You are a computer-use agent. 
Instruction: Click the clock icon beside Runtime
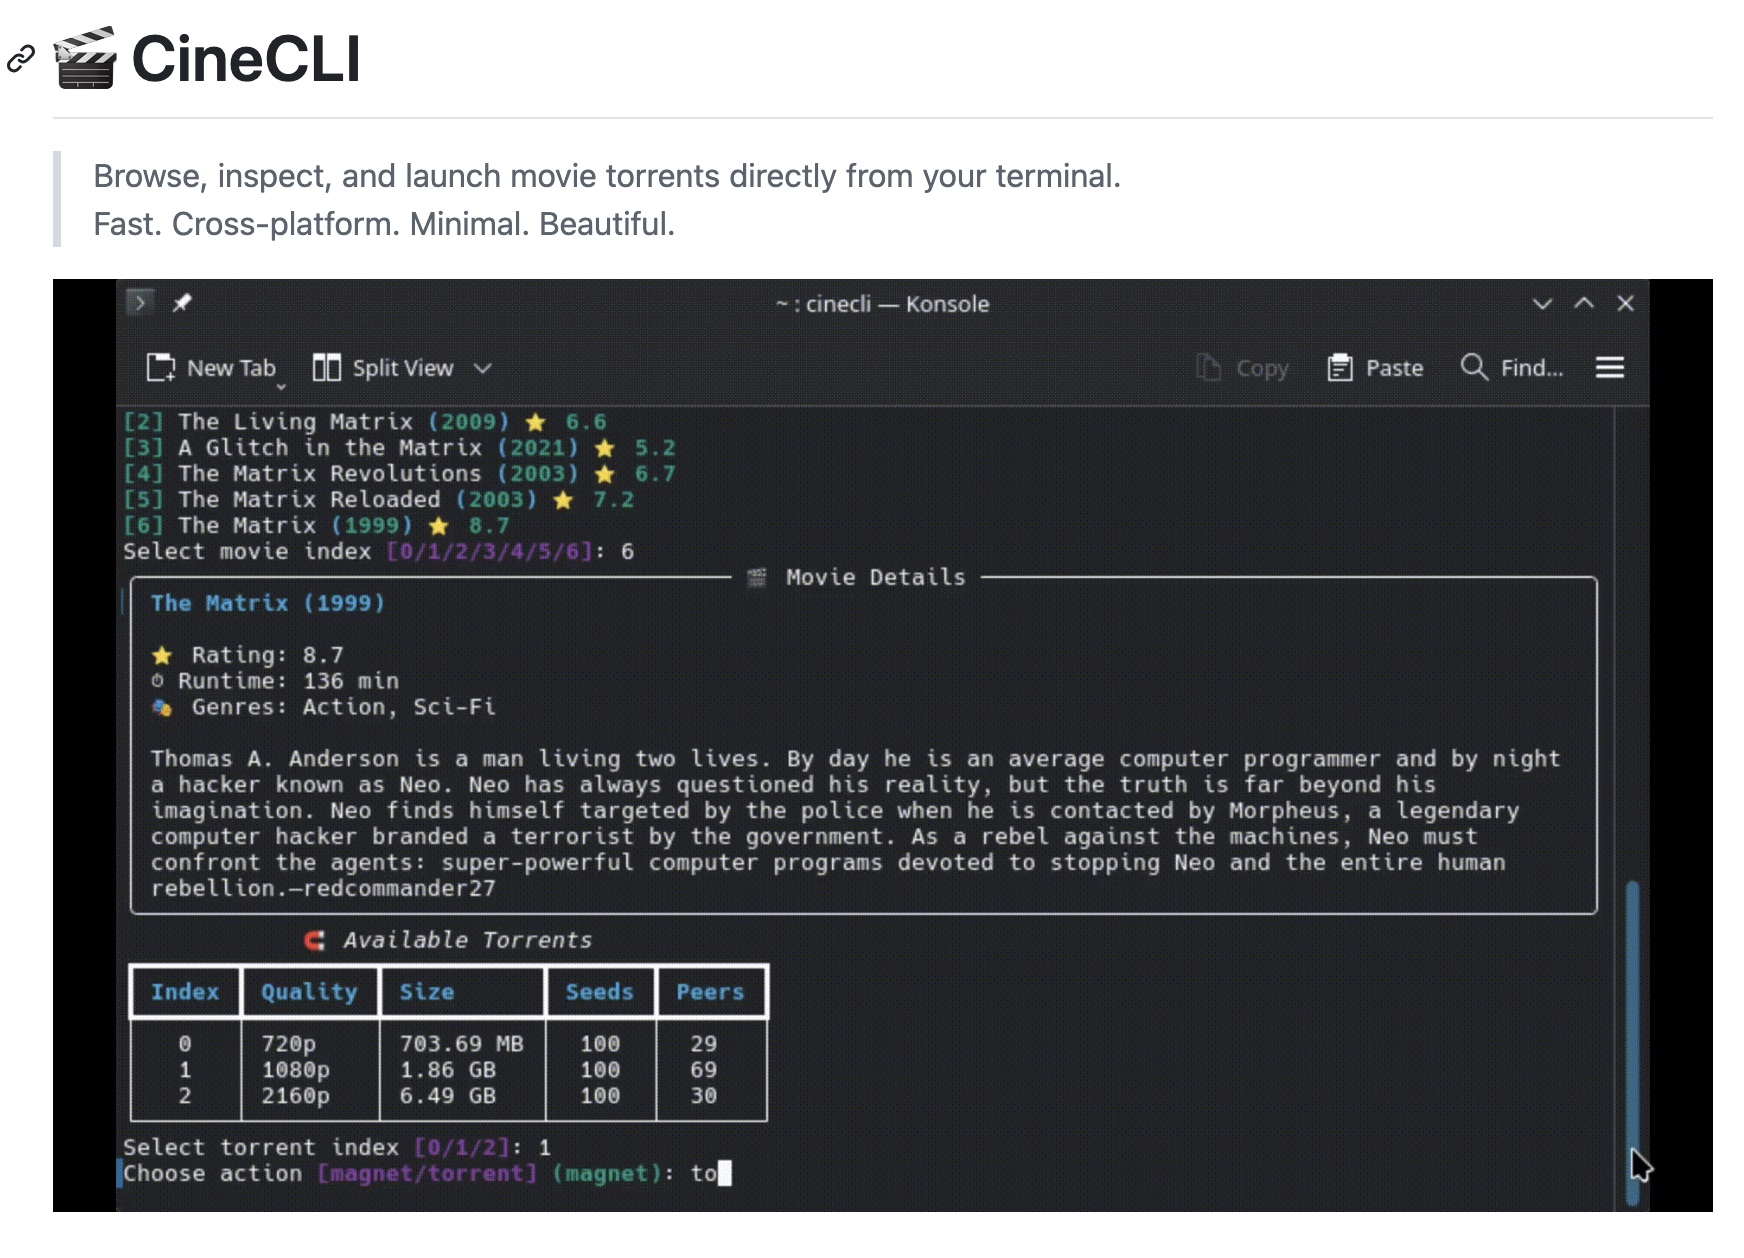pos(158,681)
